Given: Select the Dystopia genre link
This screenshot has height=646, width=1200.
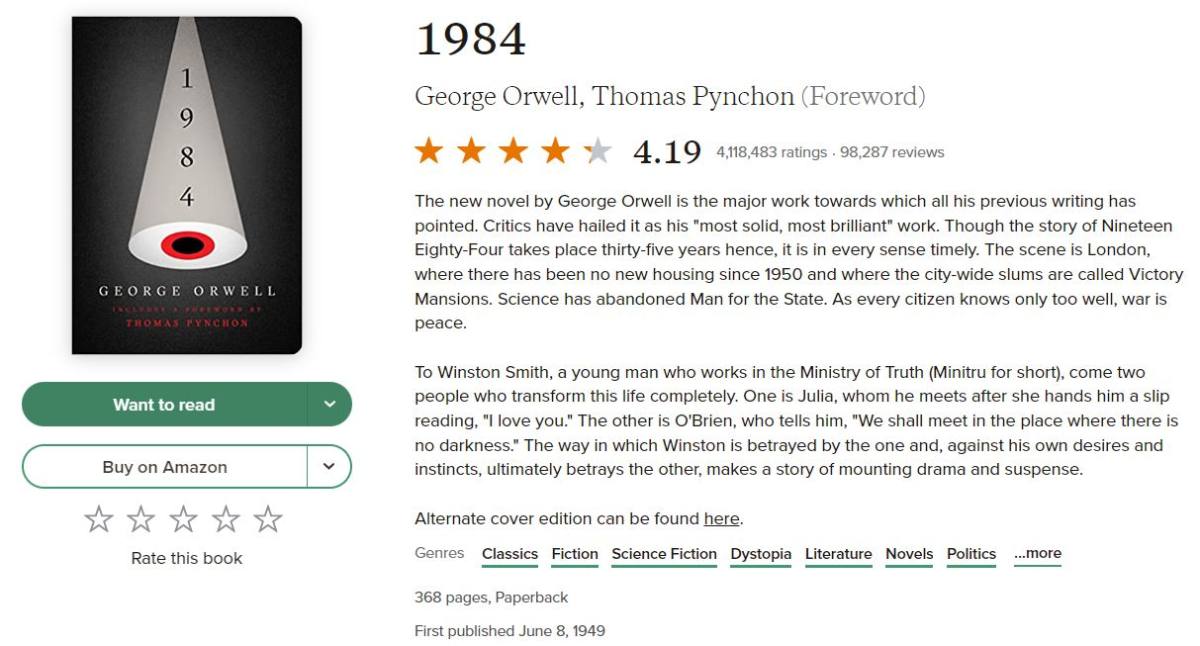Looking at the screenshot, I should point(761,554).
